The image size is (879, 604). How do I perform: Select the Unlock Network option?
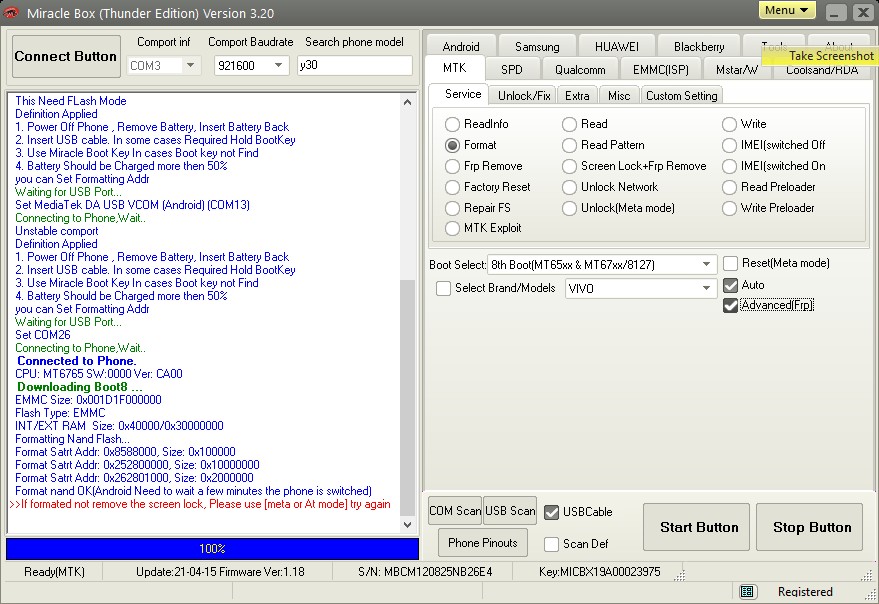coord(570,187)
